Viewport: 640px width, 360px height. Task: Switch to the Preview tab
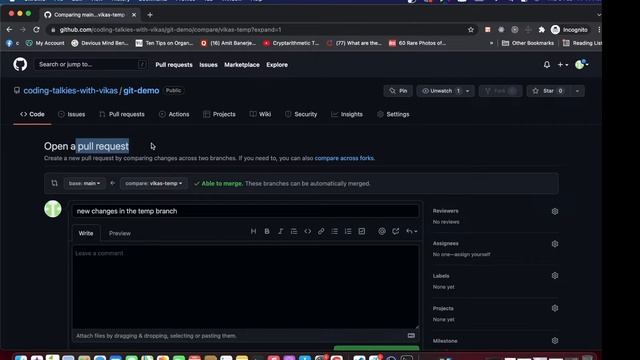coord(120,233)
